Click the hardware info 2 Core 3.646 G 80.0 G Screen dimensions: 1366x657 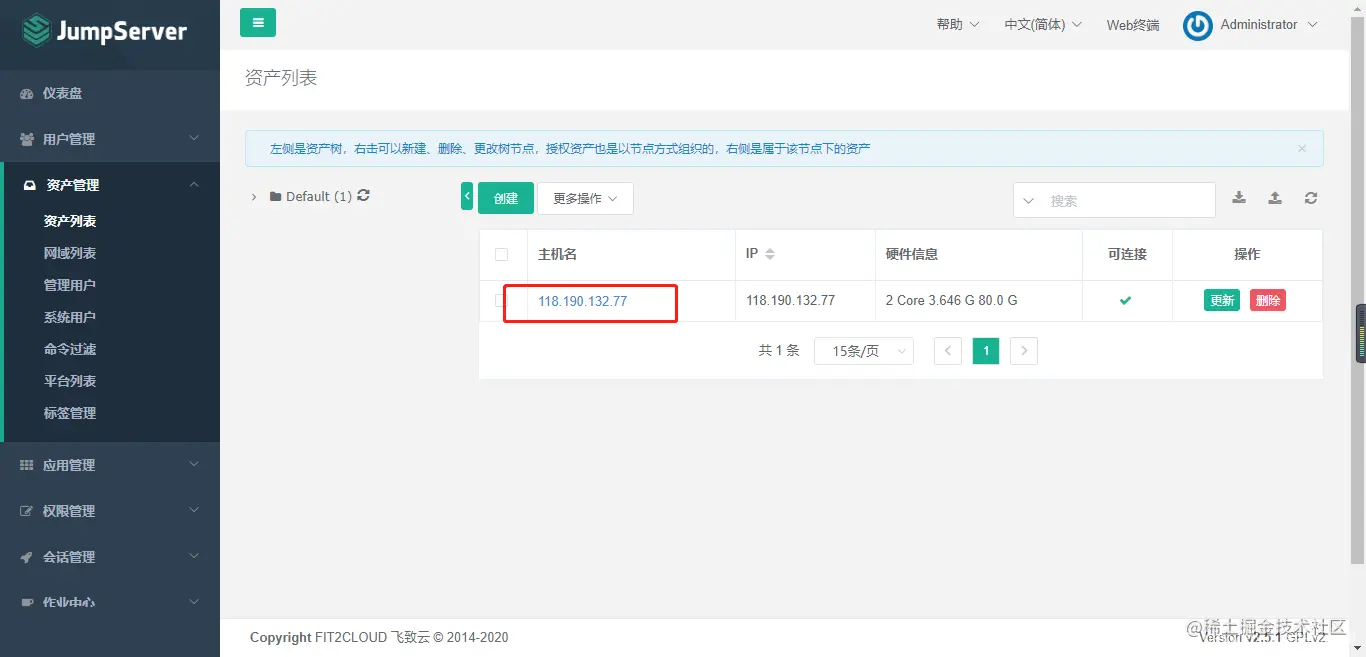(x=952, y=300)
